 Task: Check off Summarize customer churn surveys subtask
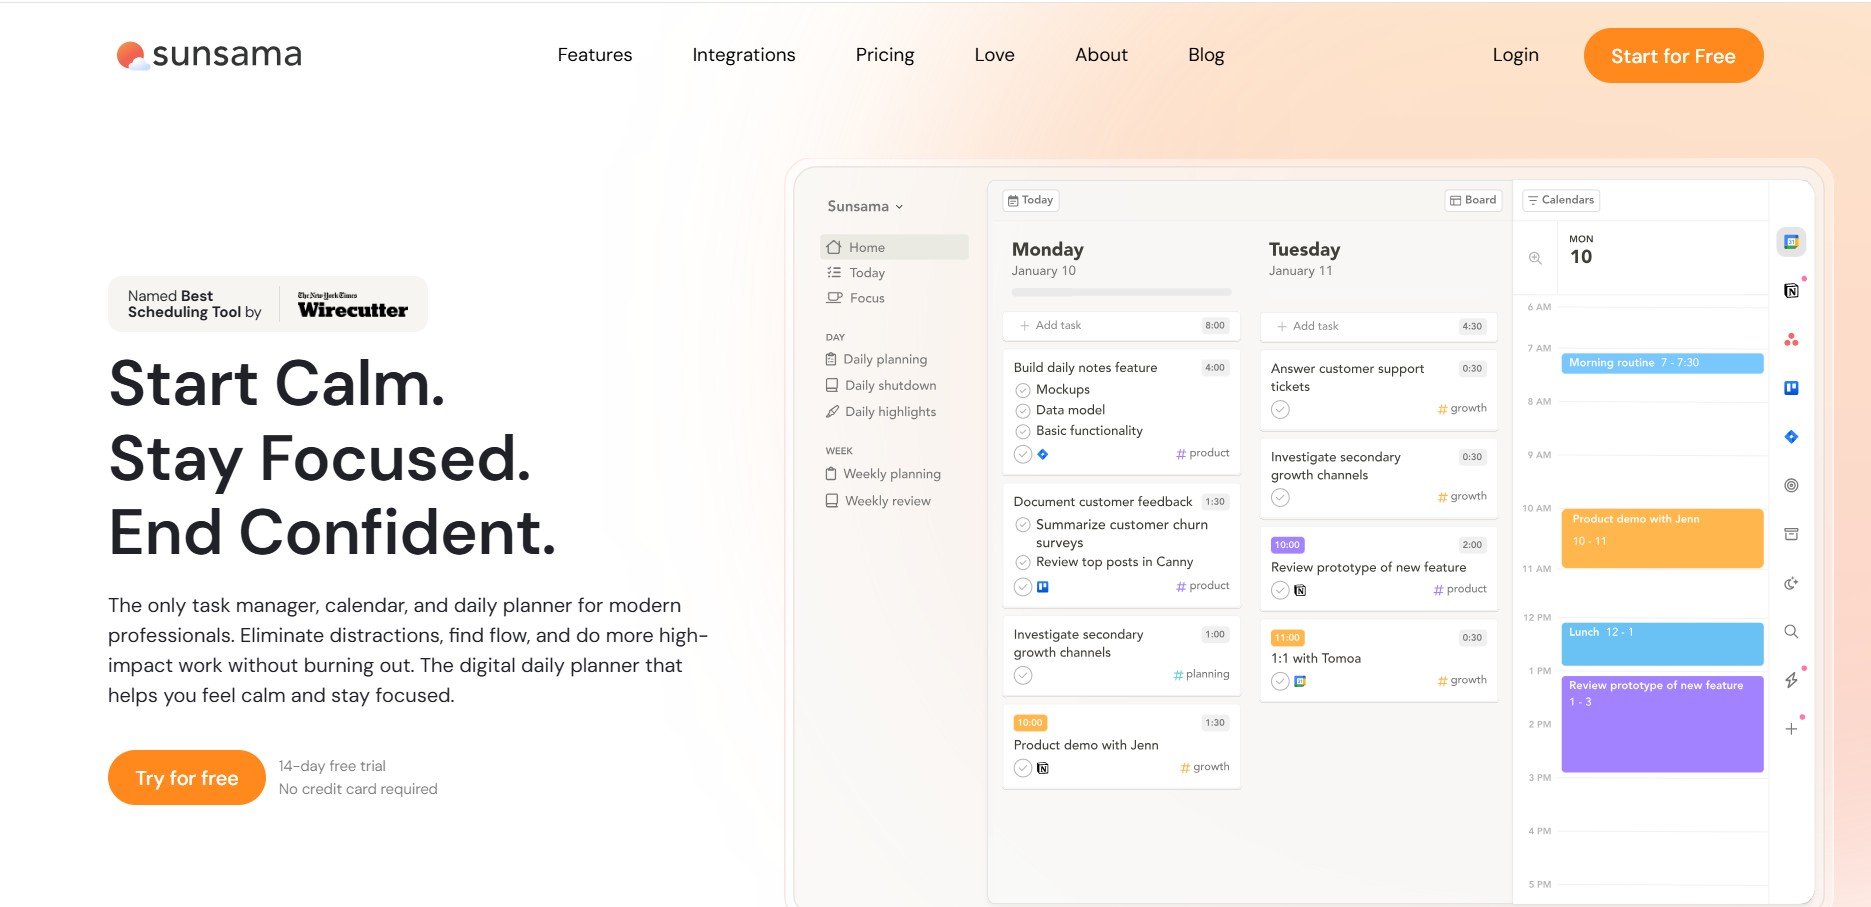point(1023,525)
